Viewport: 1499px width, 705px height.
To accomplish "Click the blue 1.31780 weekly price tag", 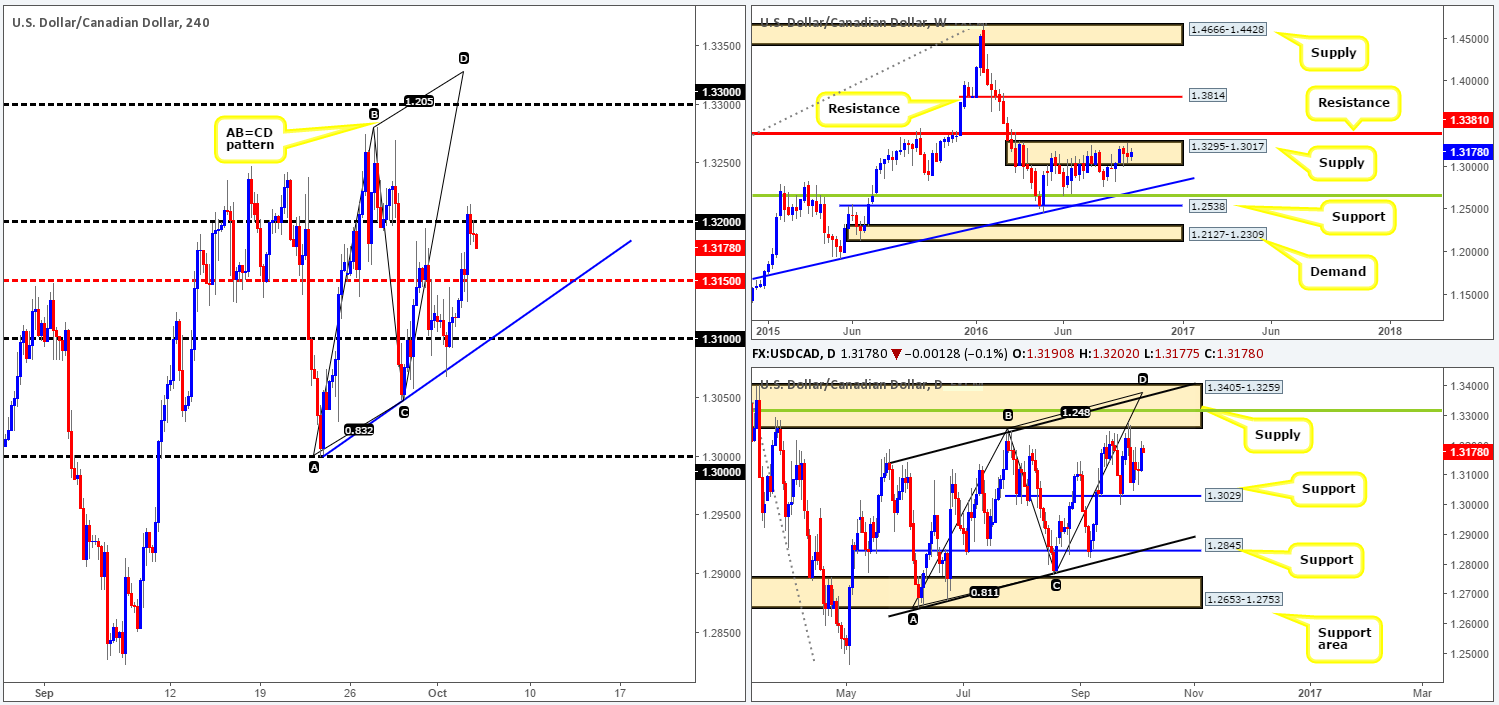I will pyautogui.click(x=1468, y=152).
